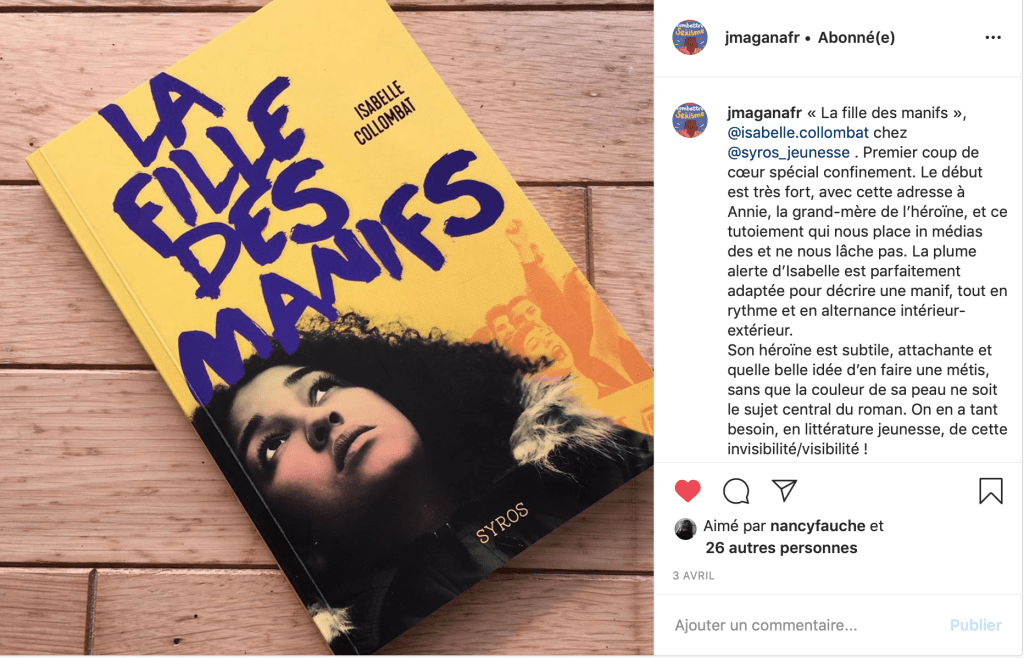Viewport: 1024px width, 658px height.
Task: Open the nancyfauche liker avatar
Action: pos(685,529)
